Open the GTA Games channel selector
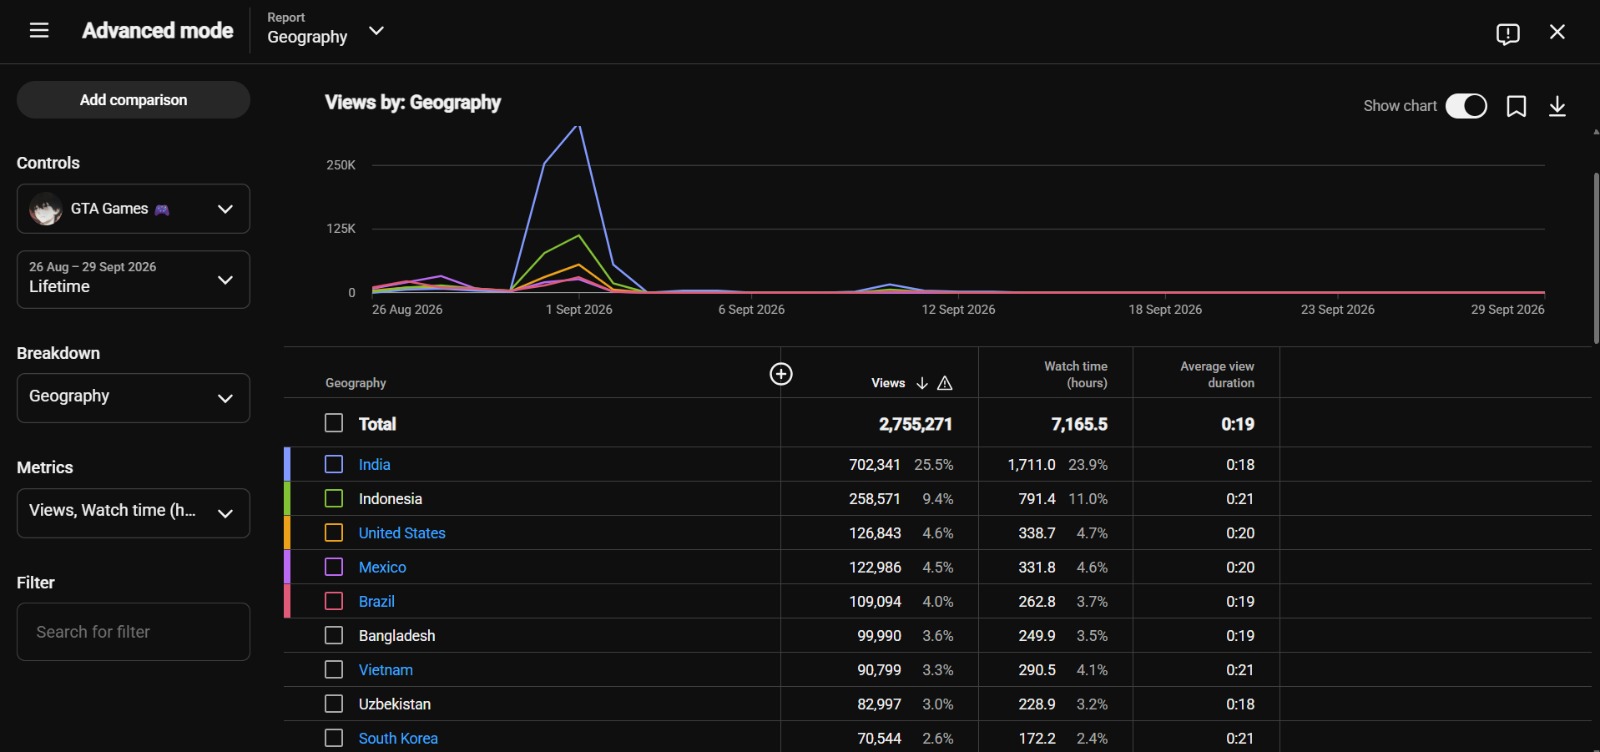 click(x=133, y=209)
